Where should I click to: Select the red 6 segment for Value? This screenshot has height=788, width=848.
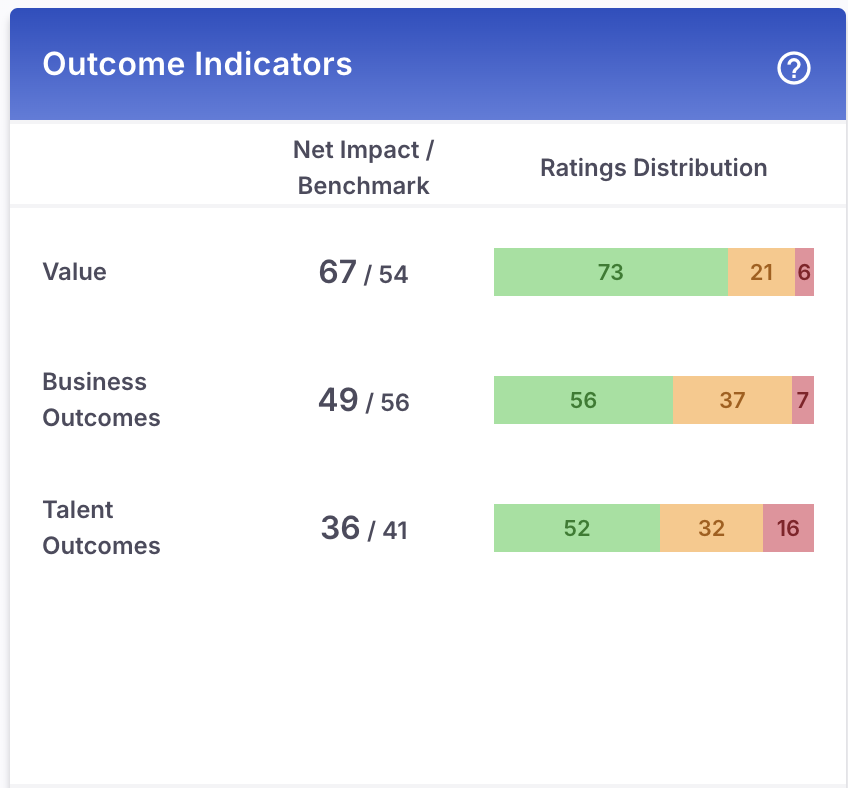(804, 272)
